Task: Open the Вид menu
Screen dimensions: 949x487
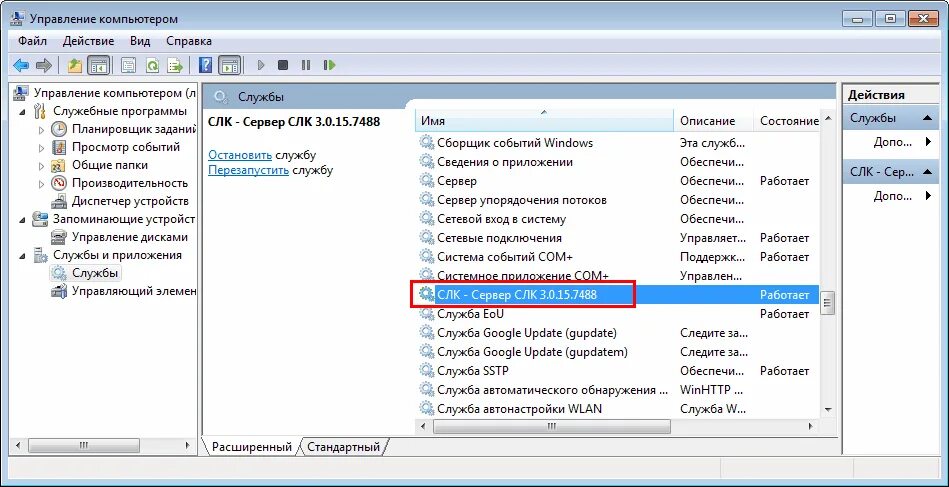Action: tap(140, 41)
